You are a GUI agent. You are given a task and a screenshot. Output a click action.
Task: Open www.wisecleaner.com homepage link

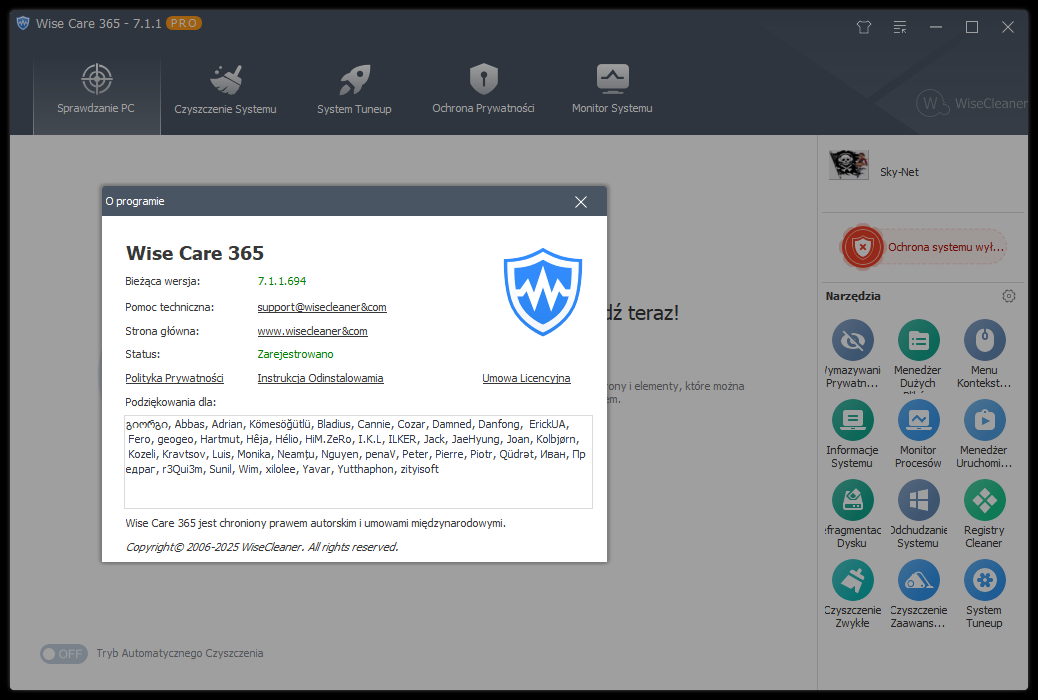pyautogui.click(x=312, y=331)
